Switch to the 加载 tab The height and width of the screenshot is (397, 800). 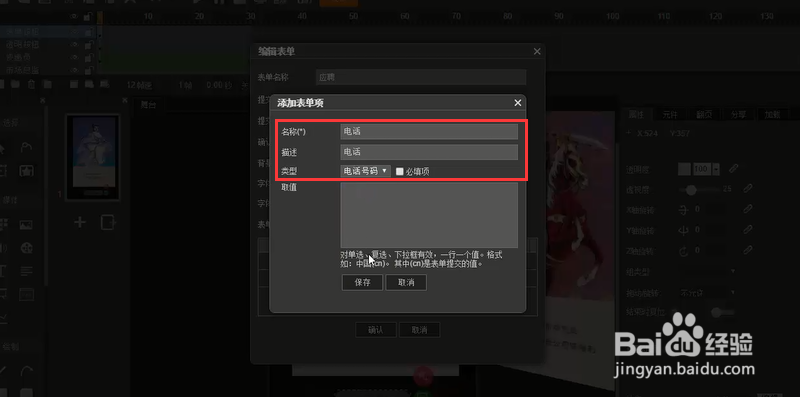[772, 114]
